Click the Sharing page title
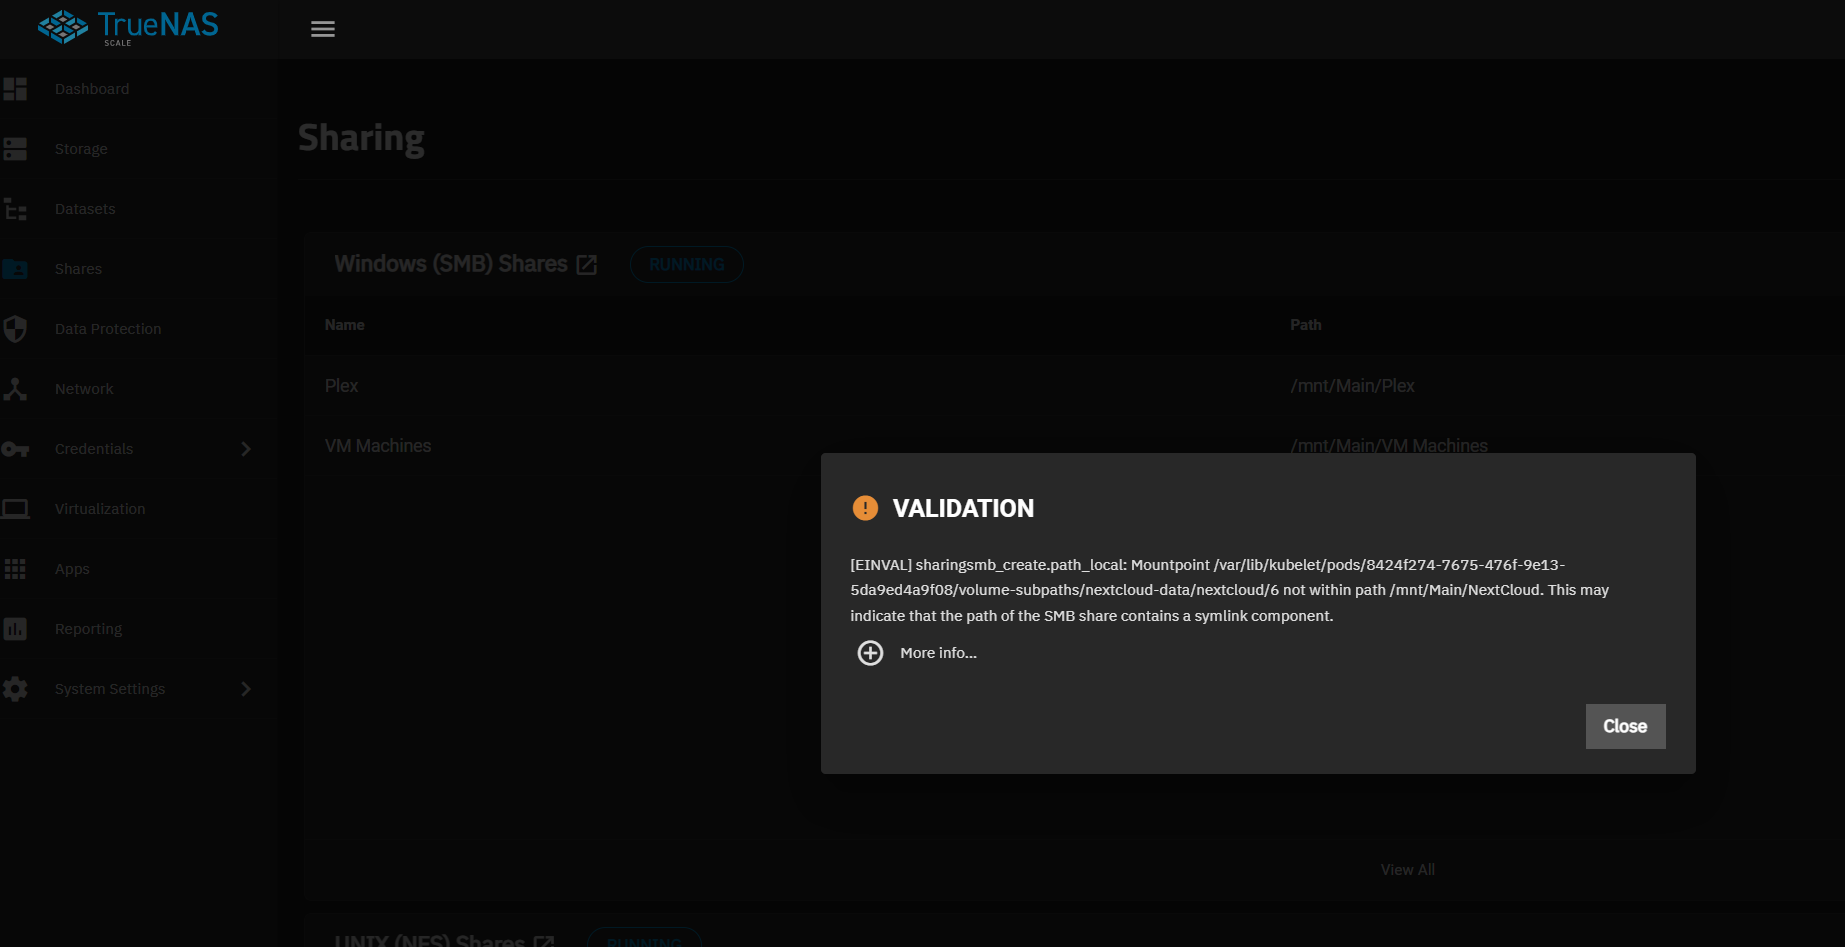 click(x=361, y=139)
